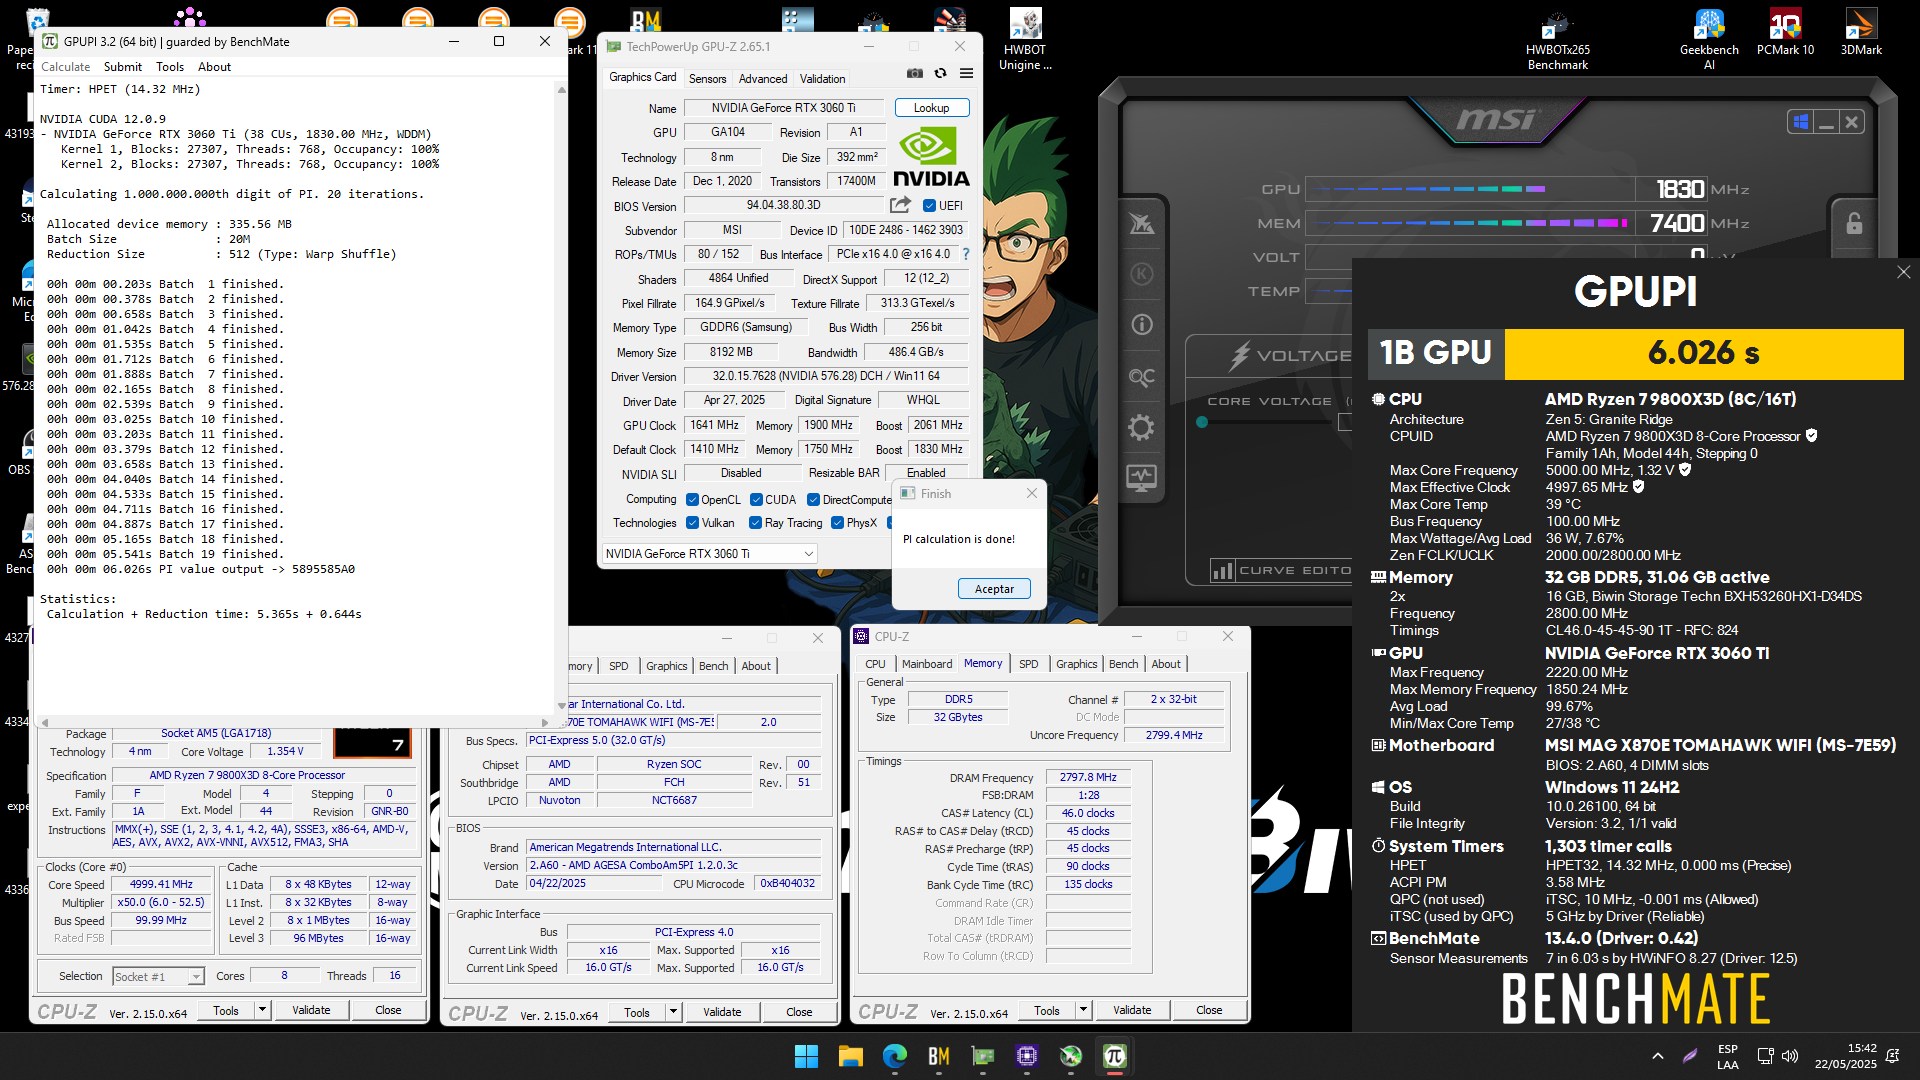Open Windows Start button on taskbar

point(806,1056)
